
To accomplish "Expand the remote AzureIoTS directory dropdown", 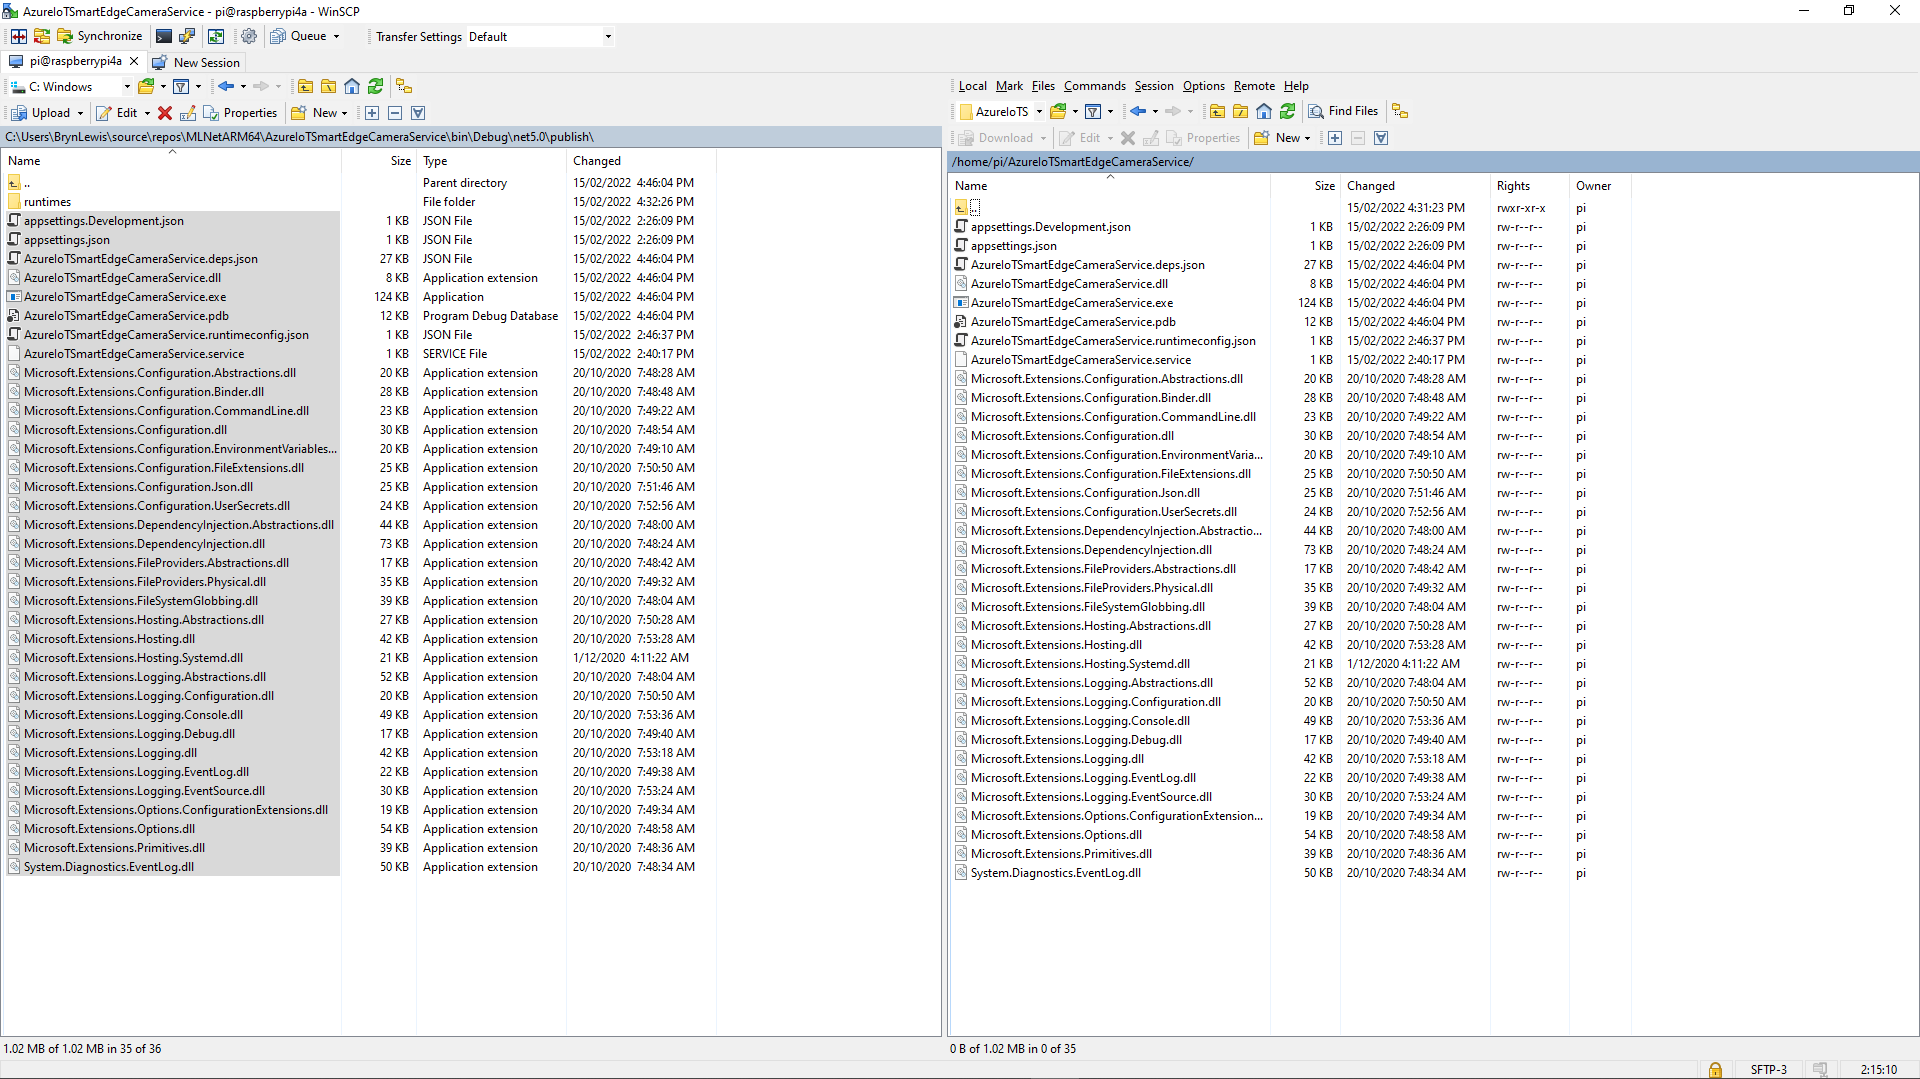I will point(1039,112).
